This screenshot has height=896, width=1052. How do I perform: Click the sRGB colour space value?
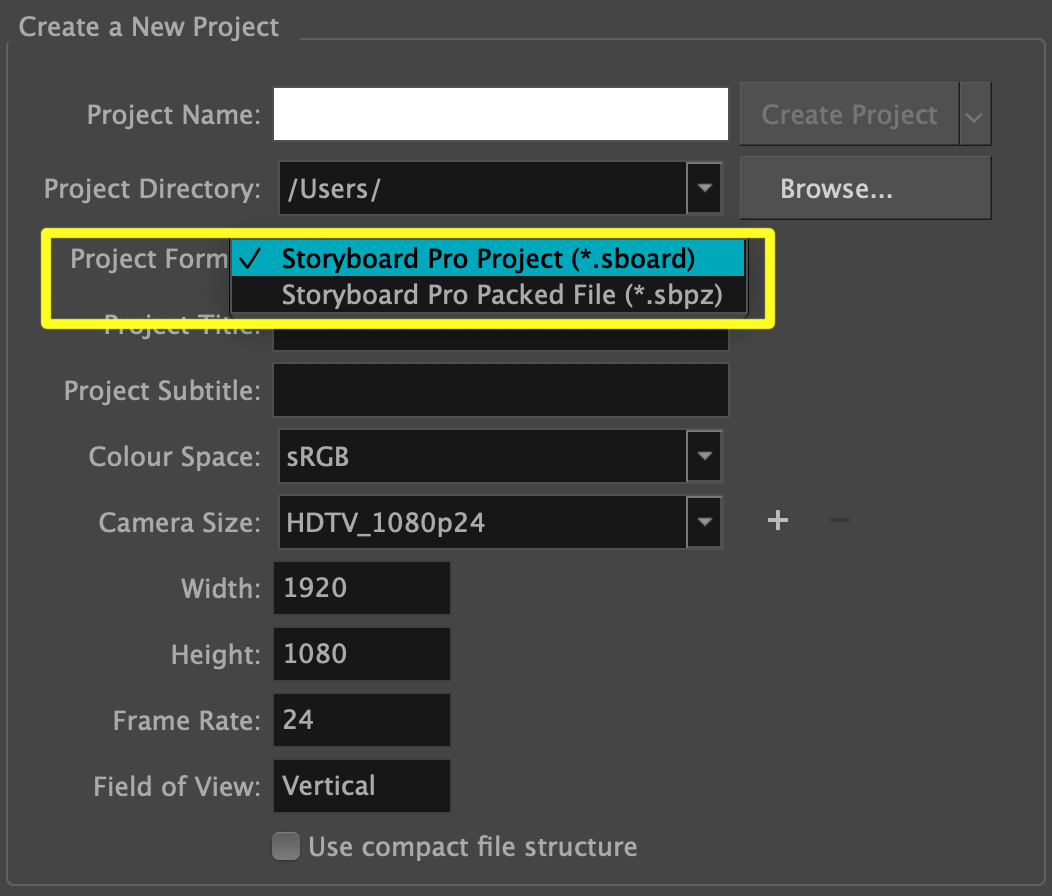[483, 457]
